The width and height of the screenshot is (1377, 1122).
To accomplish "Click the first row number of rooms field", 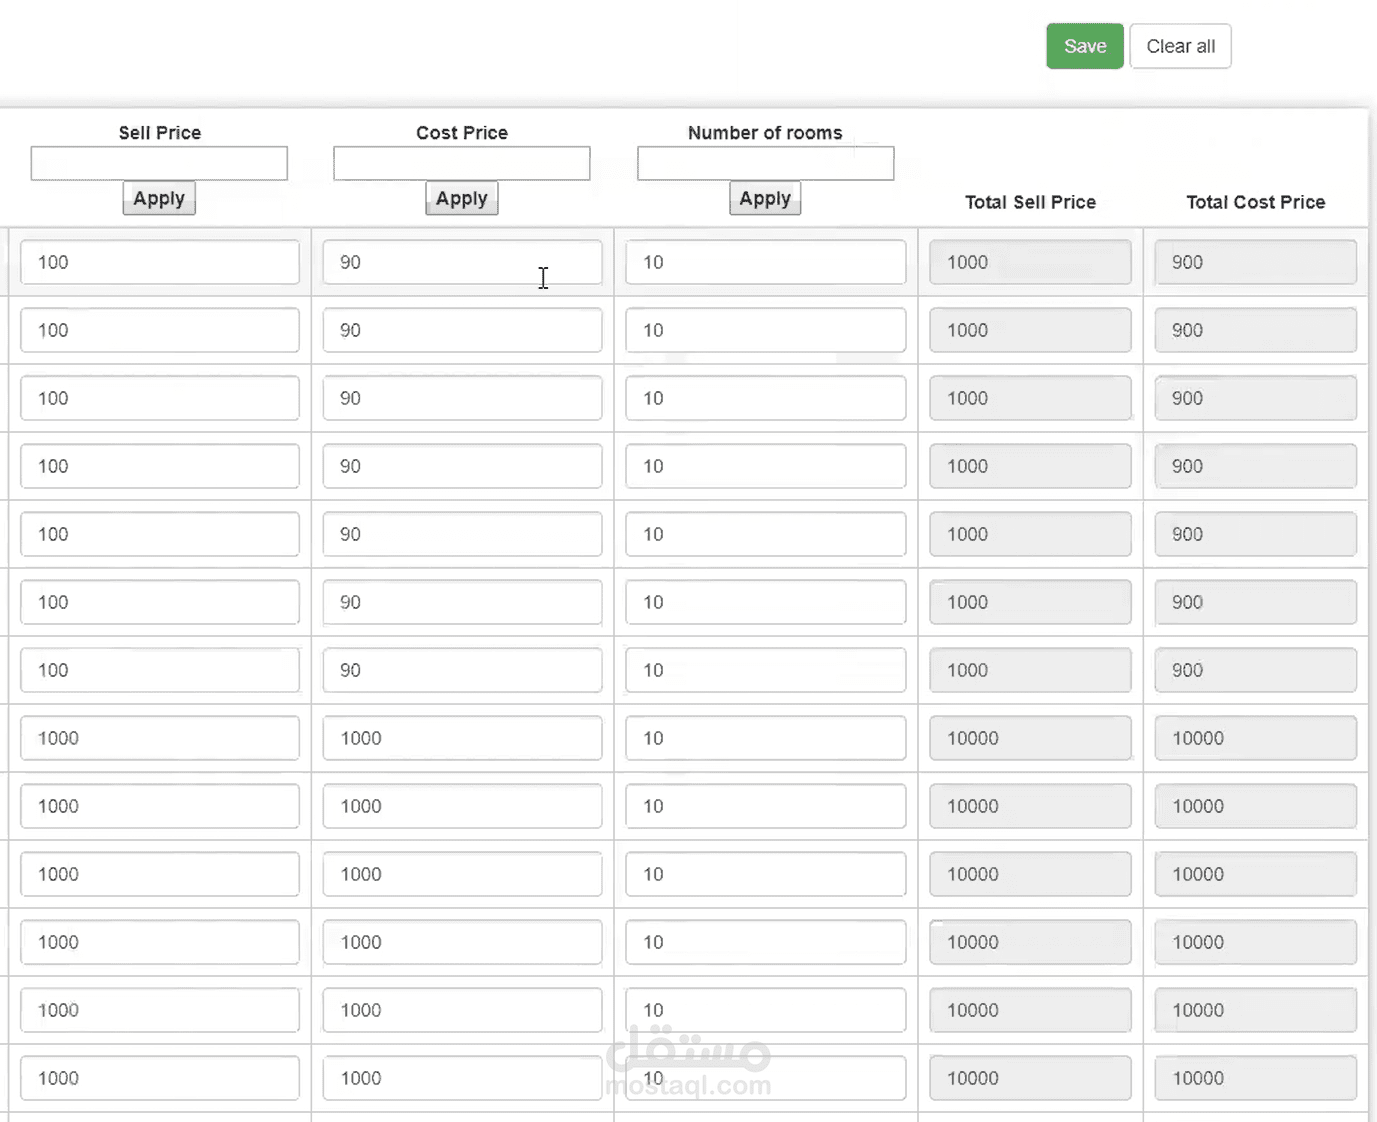I will pos(765,262).
